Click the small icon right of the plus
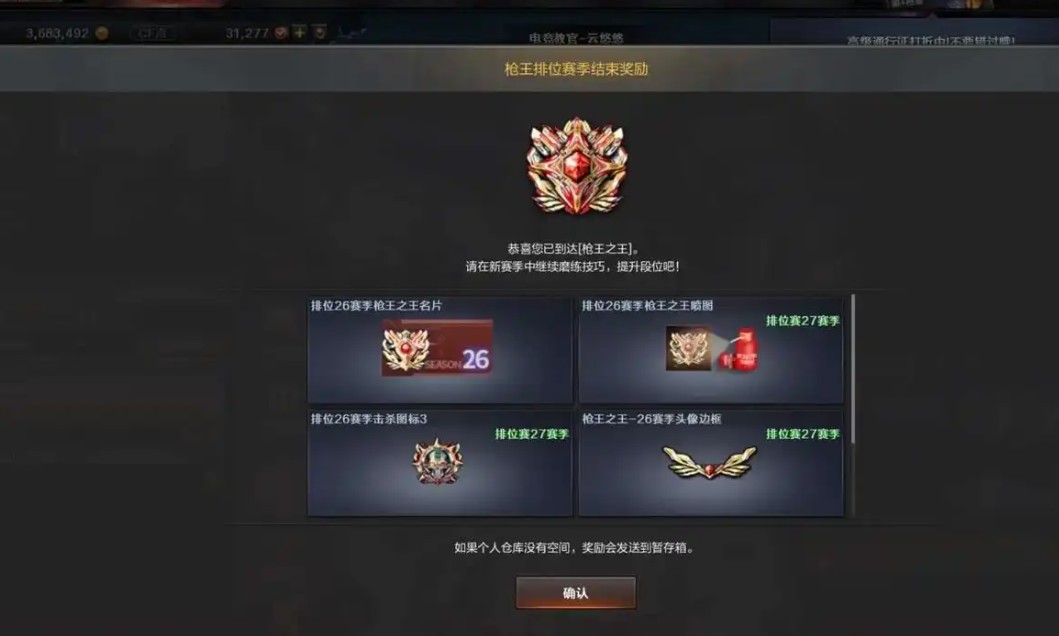 [320, 32]
